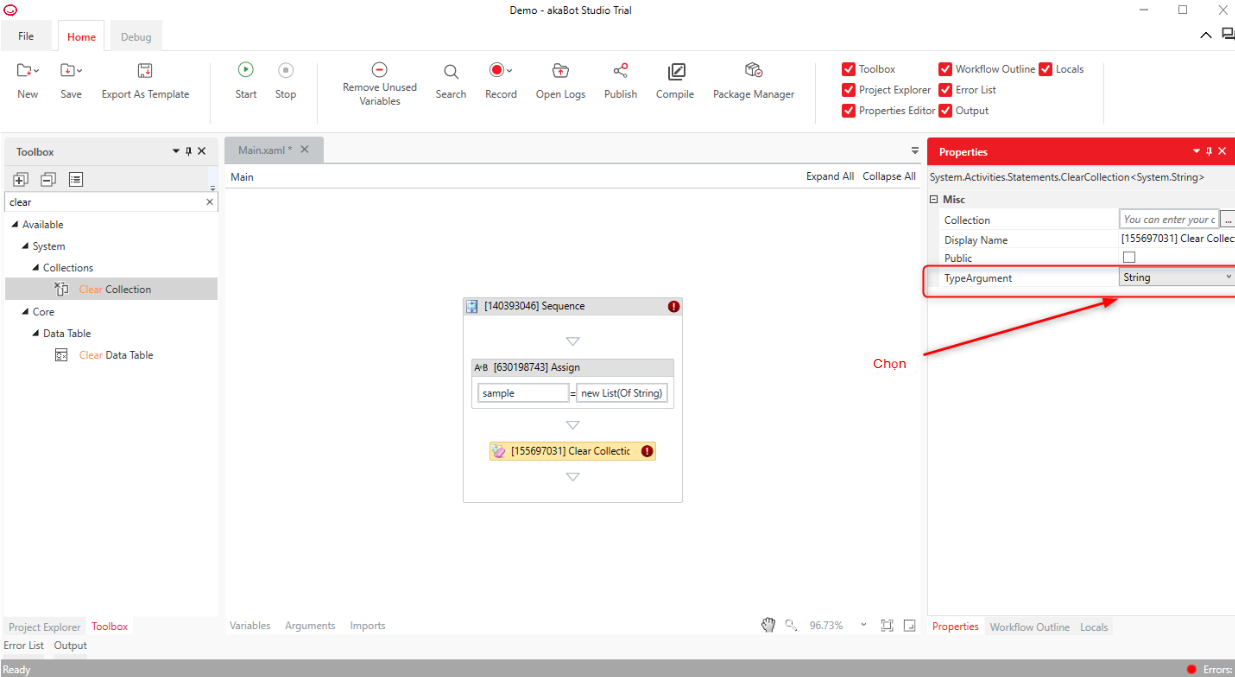
Task: Open the zoom percentage dropdown
Action: coord(863,625)
